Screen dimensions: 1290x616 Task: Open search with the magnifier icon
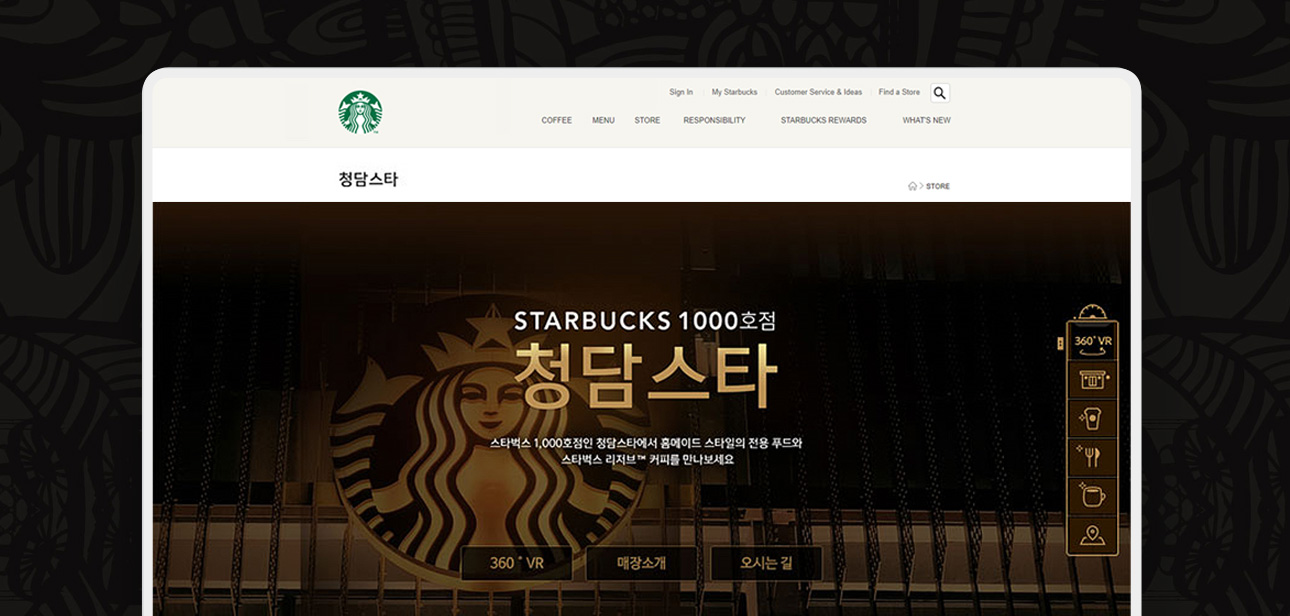(939, 93)
